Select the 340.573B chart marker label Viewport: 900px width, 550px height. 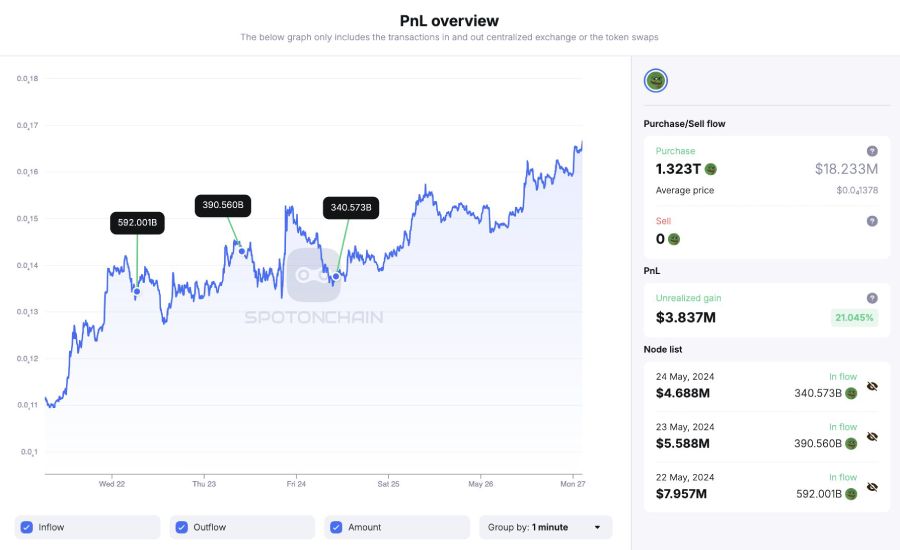(x=351, y=208)
